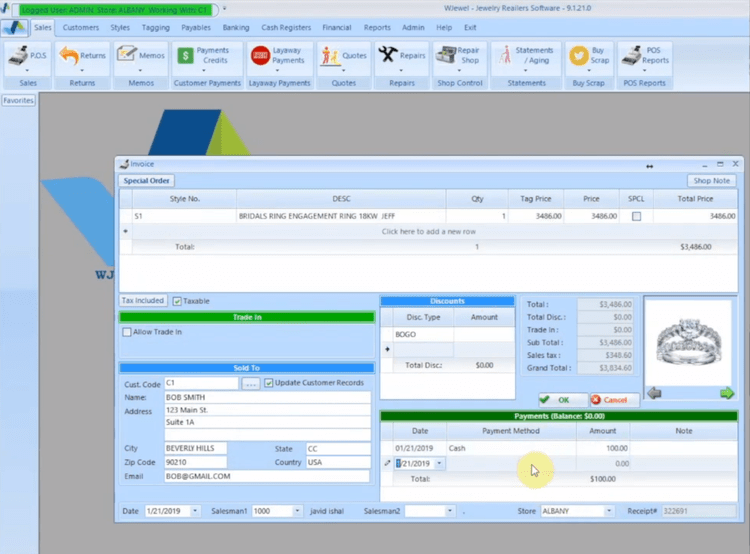Image resolution: width=750 pixels, height=554 pixels.
Task: Enable the Allow Trade In checkbox
Action: pyautogui.click(x=126, y=332)
